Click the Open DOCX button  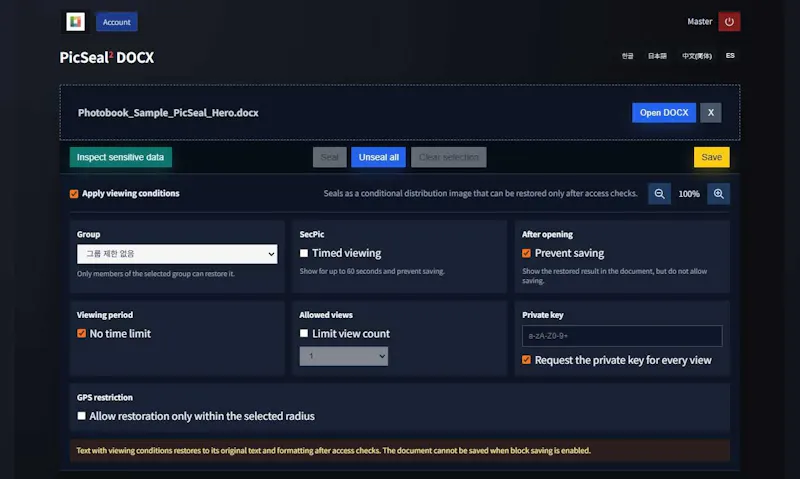[x=664, y=113]
